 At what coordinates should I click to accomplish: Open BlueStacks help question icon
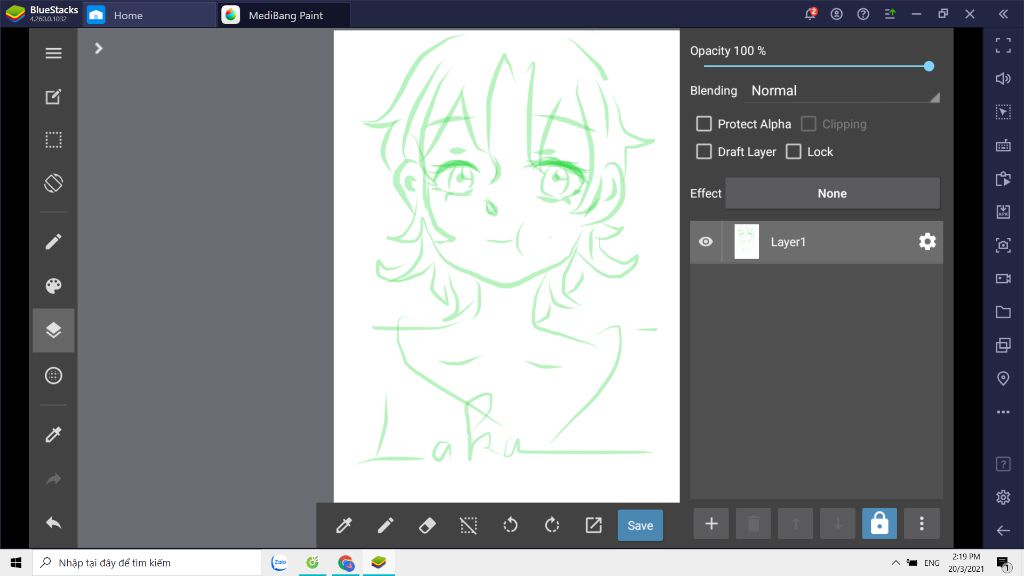pyautogui.click(x=863, y=14)
